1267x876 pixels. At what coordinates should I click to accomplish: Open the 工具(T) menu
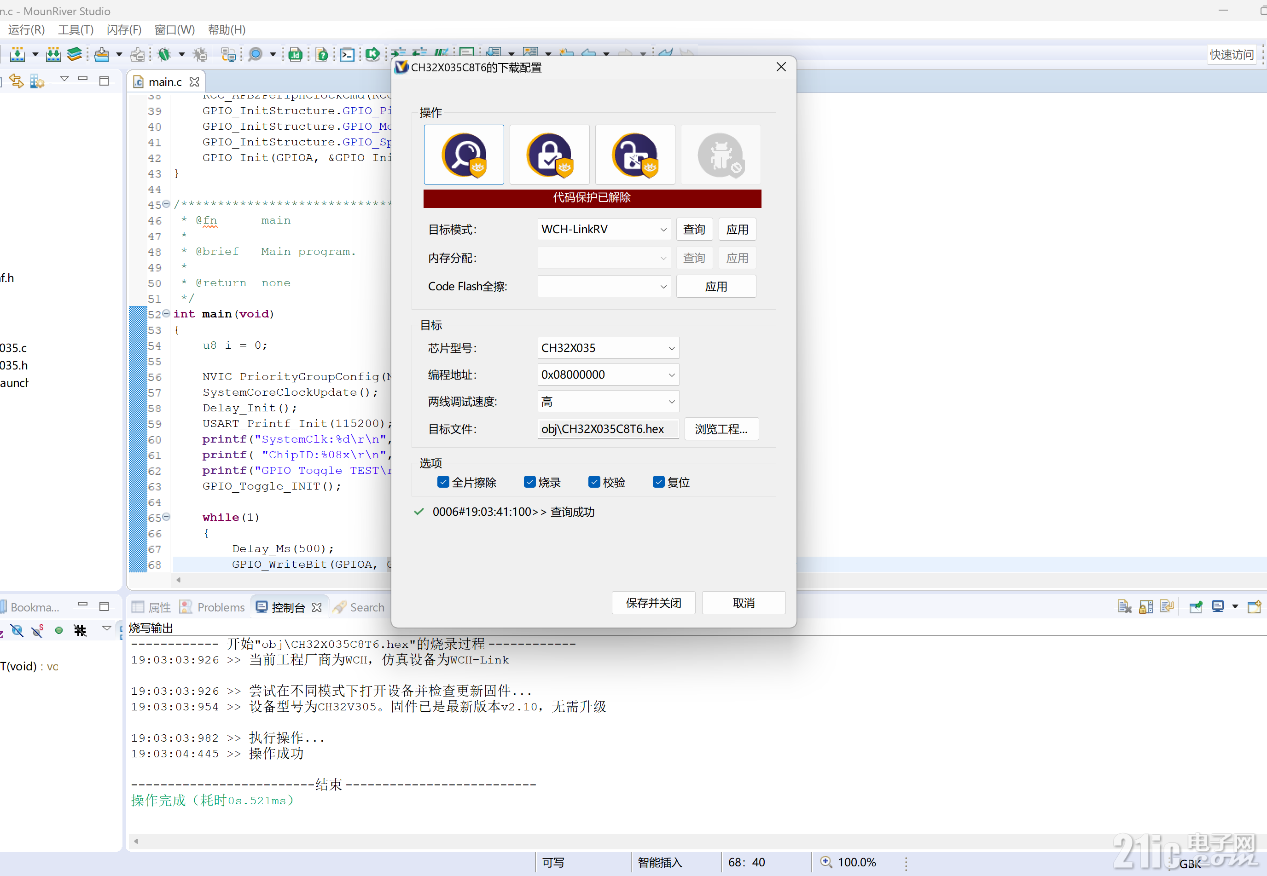[75, 30]
